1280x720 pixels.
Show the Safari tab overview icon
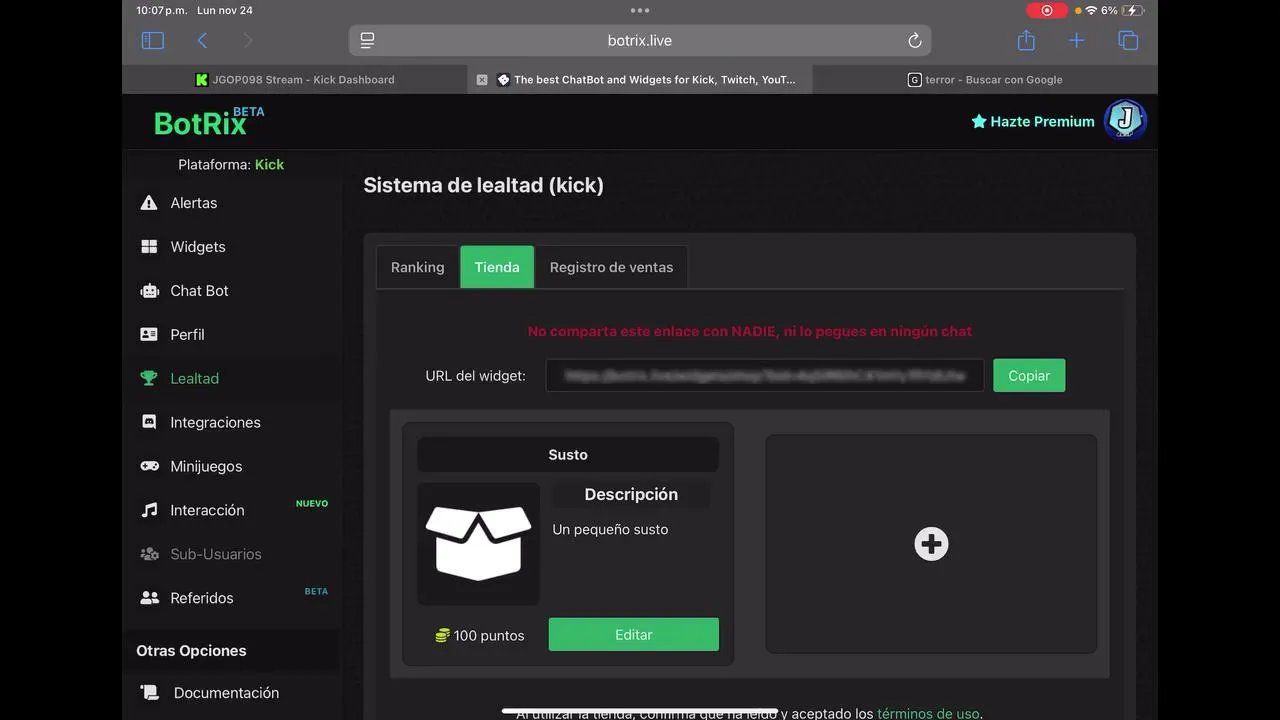point(1128,40)
